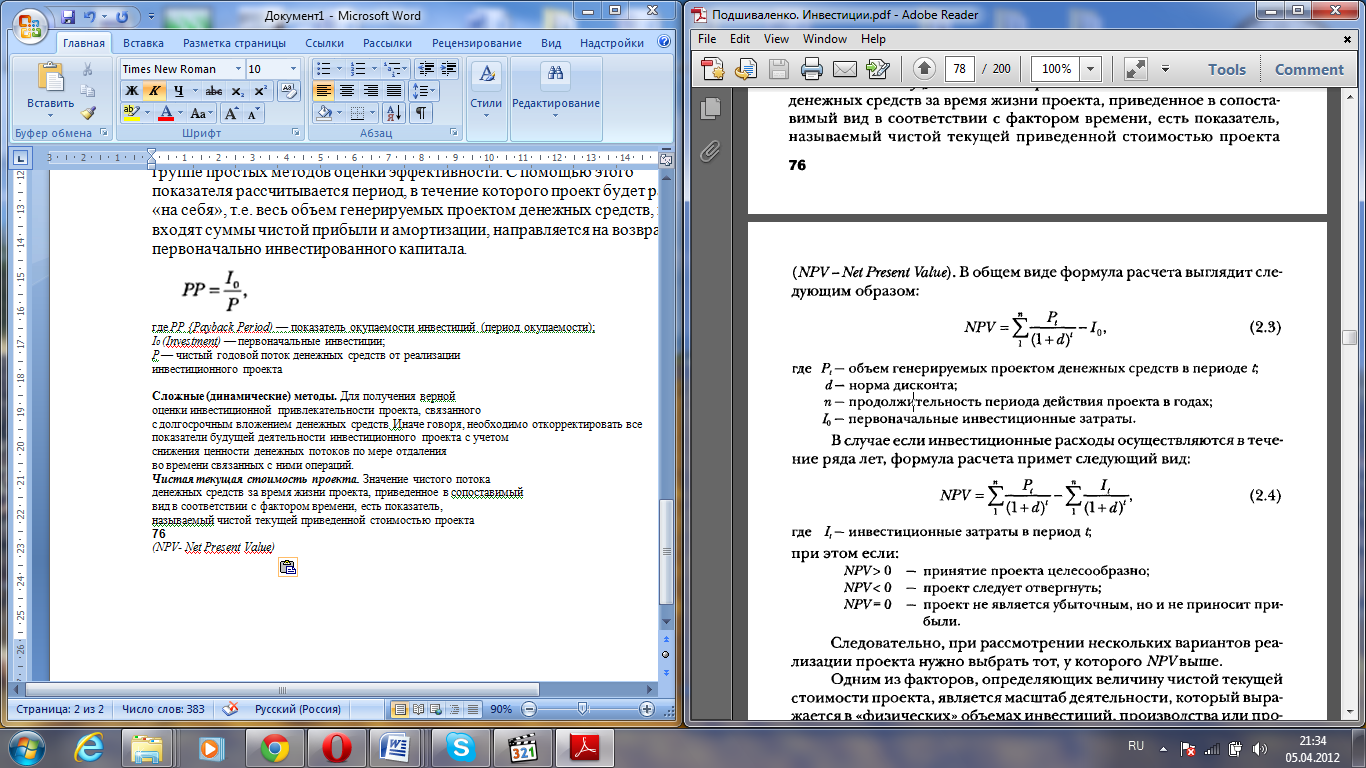Image resolution: width=1366 pixels, height=768 pixels.
Task: Shrink font size button
Action: tap(252, 113)
